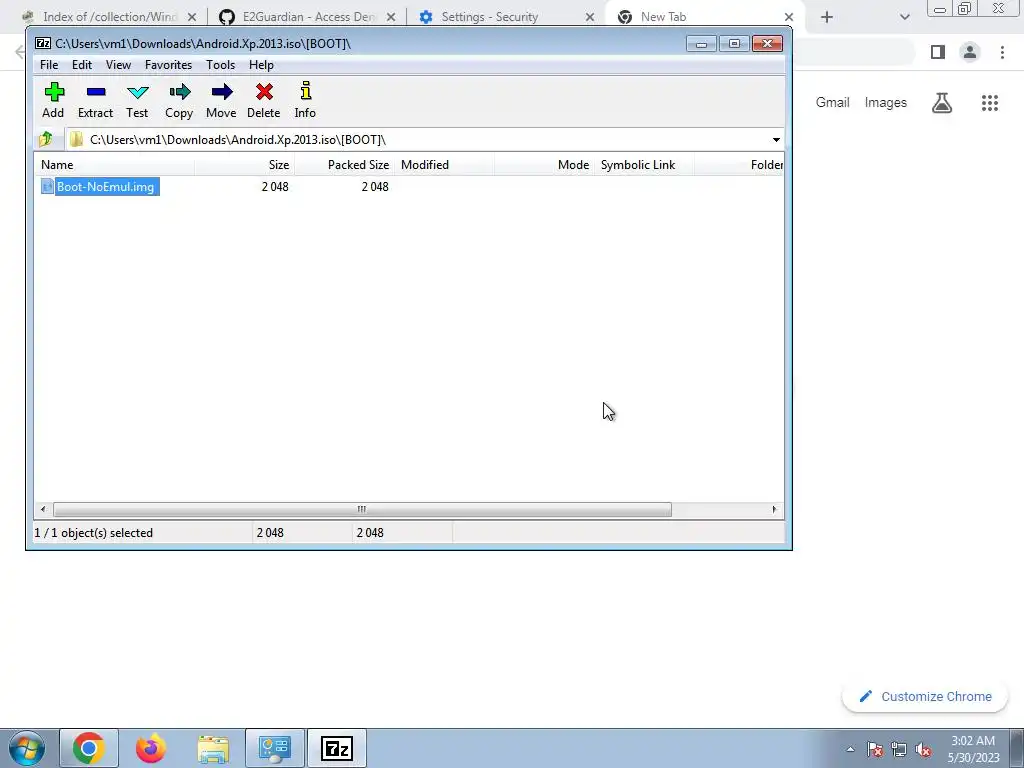This screenshot has width=1024, height=768.
Task: Click the muted volume tray icon
Action: click(923, 749)
